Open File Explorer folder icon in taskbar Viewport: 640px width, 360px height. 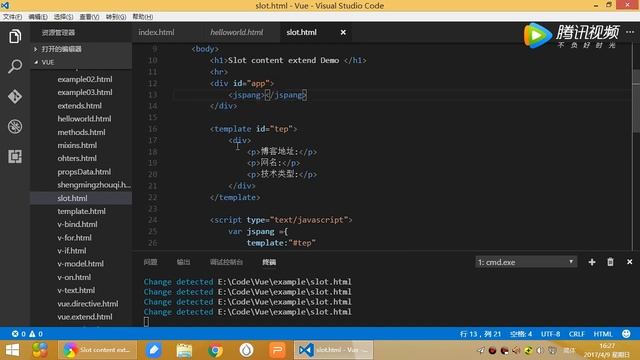pyautogui.click(x=184, y=350)
